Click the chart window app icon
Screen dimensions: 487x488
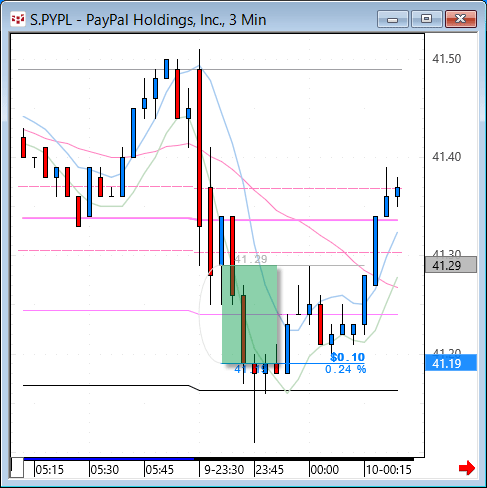18,19
